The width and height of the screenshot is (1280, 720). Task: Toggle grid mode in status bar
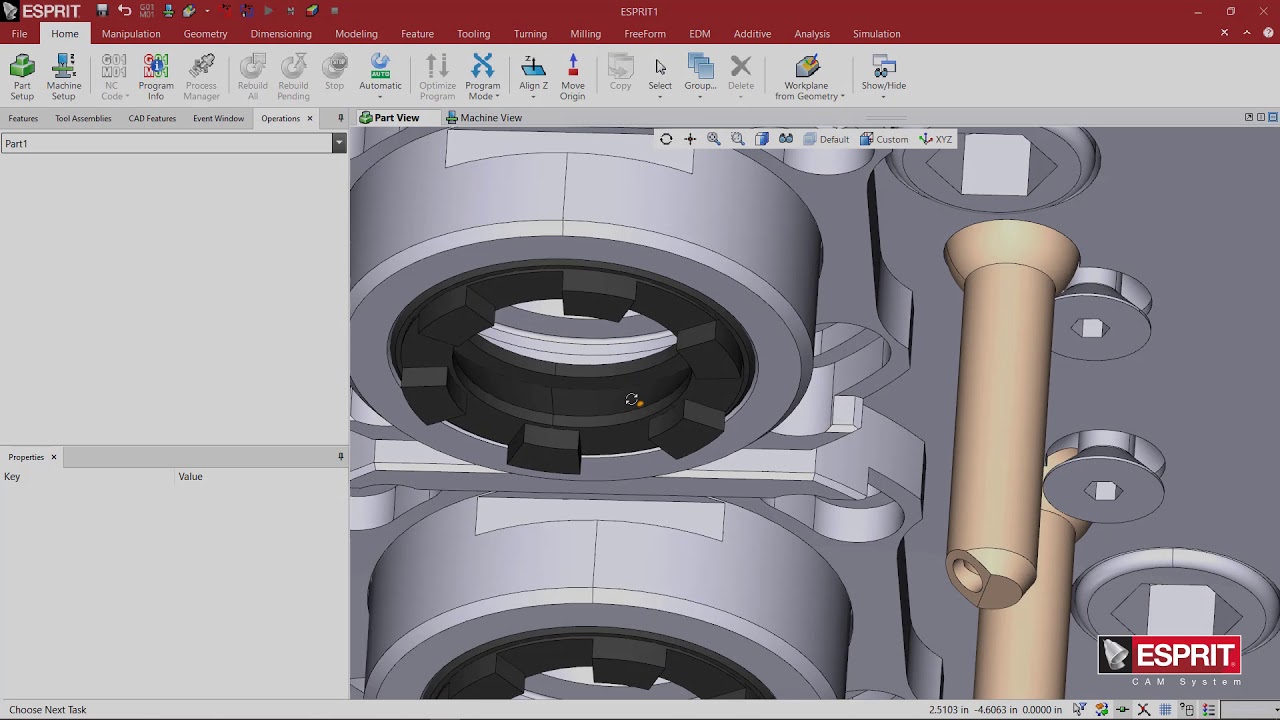(x=1166, y=709)
